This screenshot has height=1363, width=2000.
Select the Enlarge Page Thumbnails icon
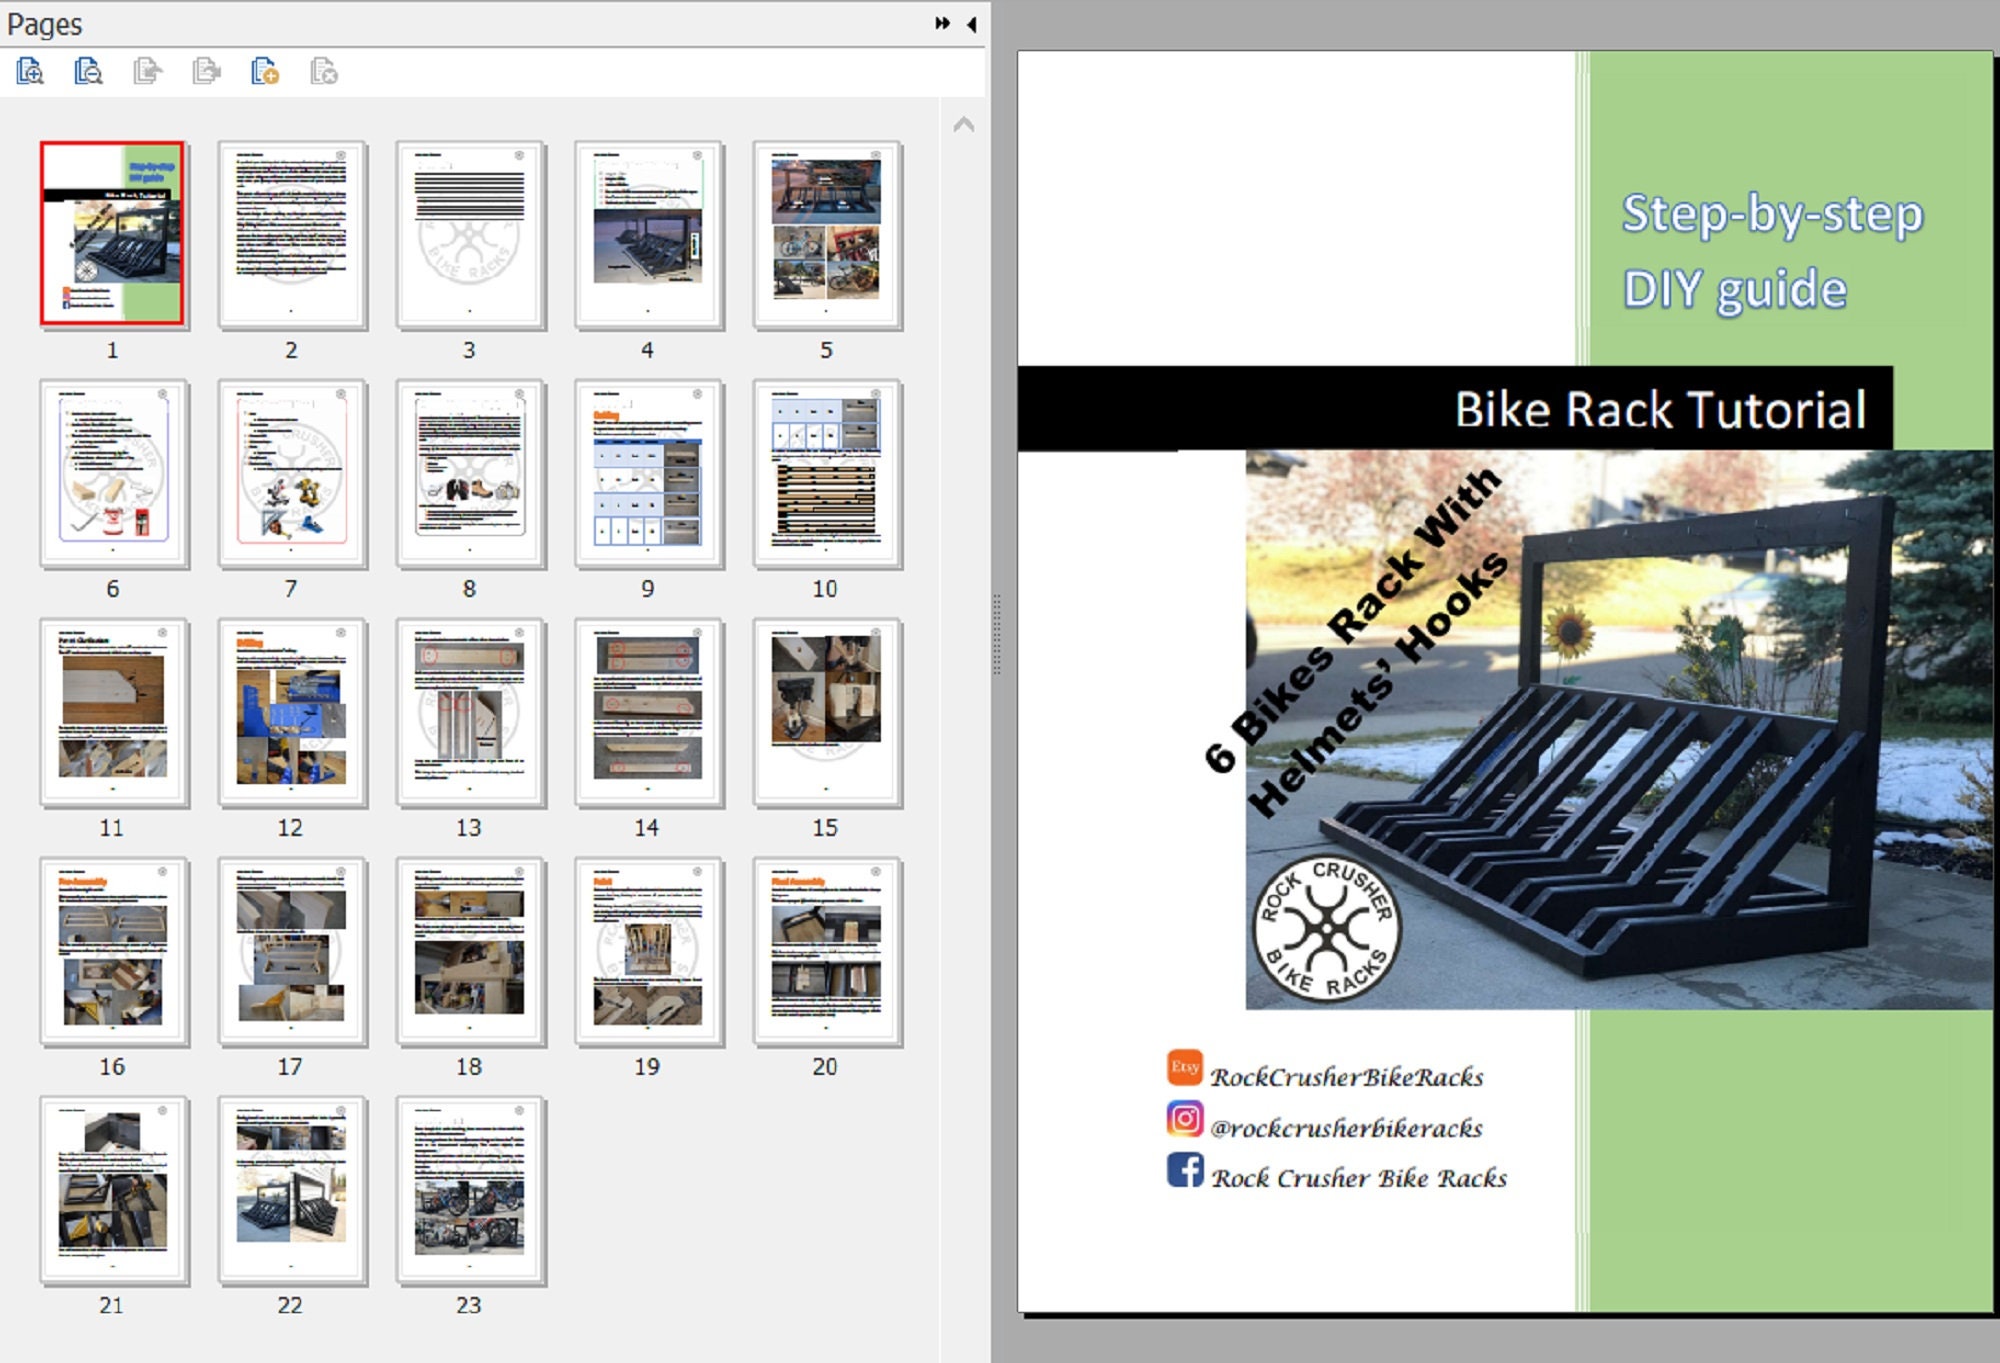pos(31,72)
